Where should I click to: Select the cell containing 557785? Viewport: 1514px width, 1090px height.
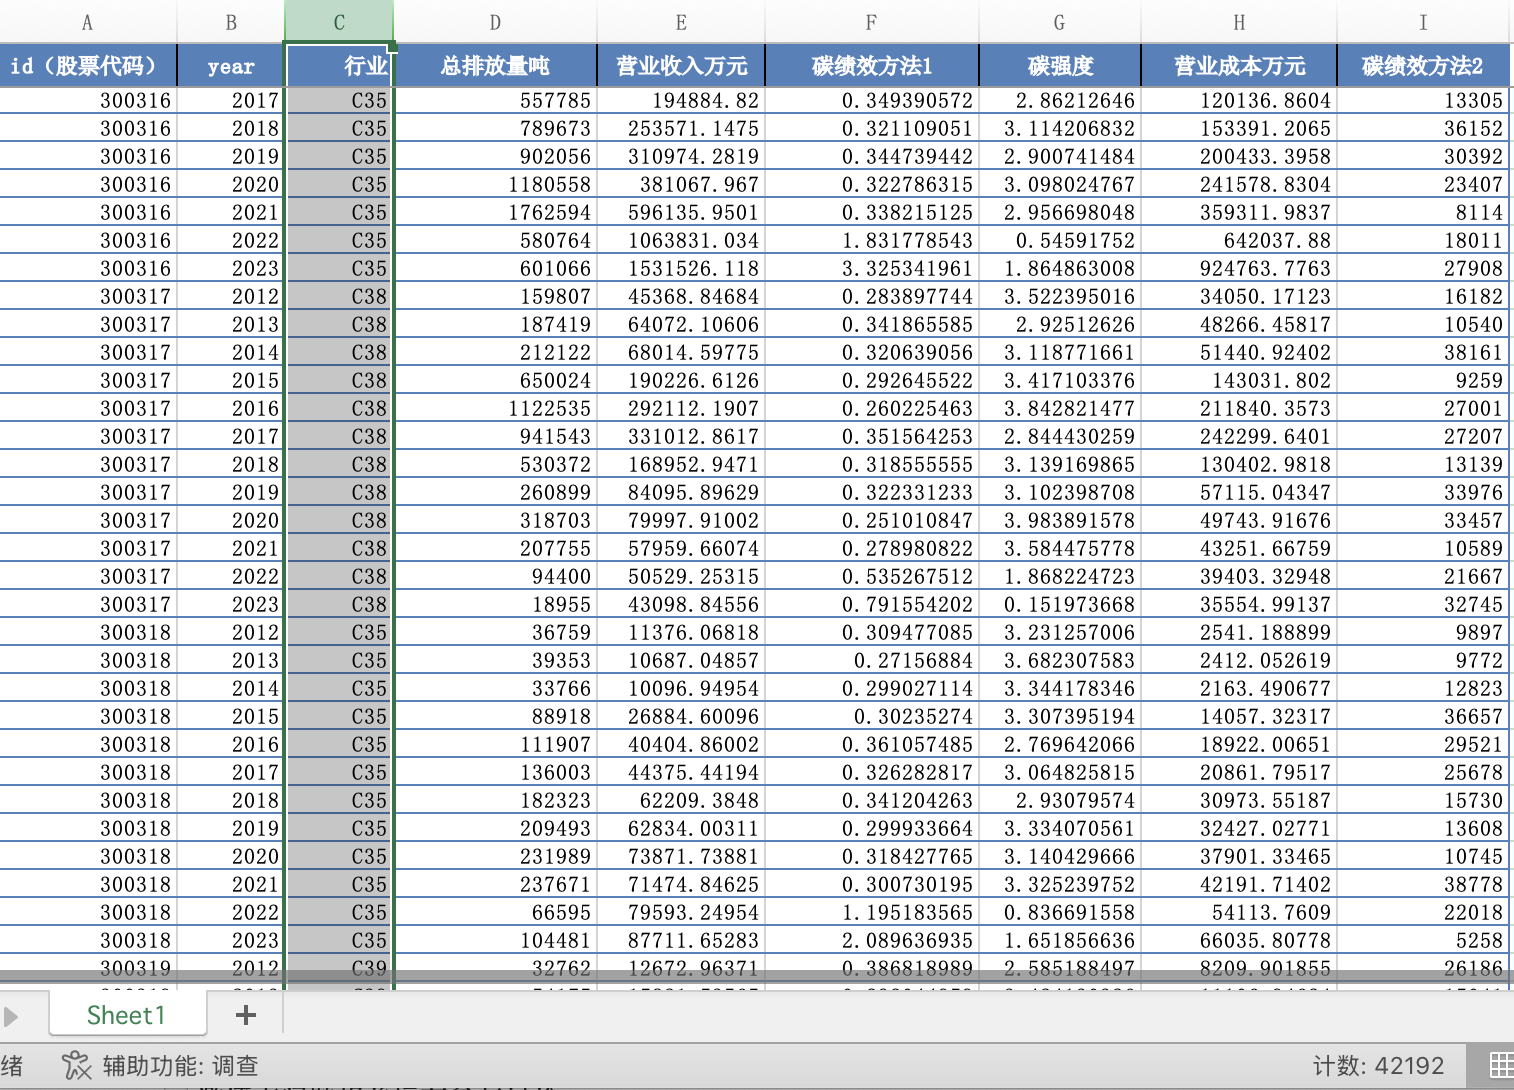[495, 100]
